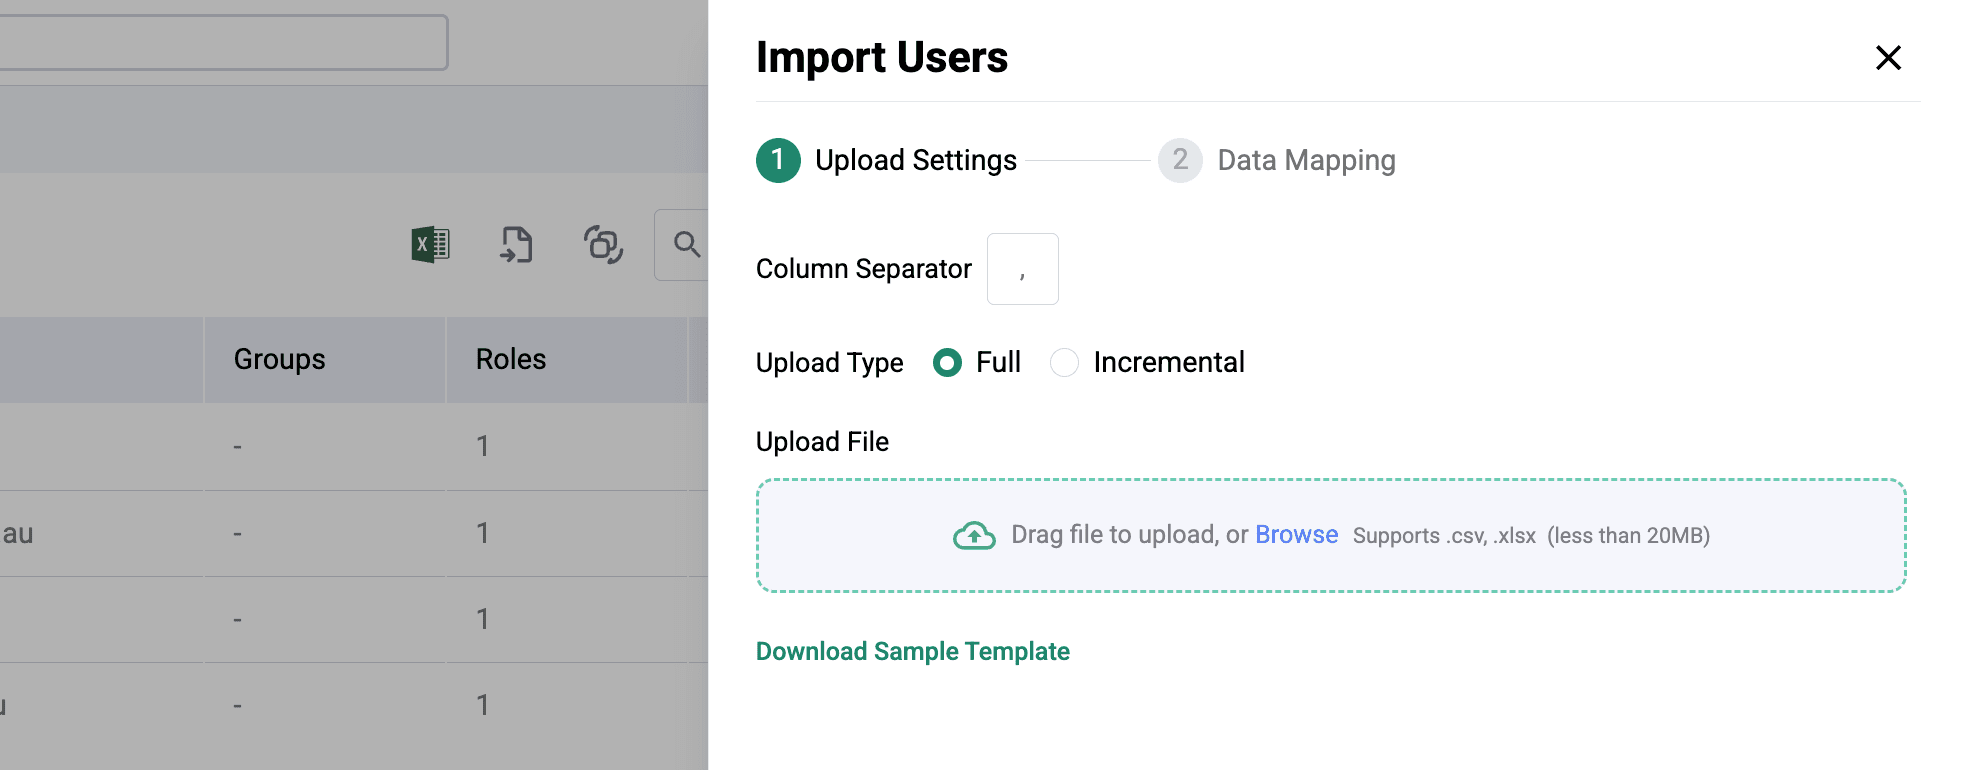The width and height of the screenshot is (1968, 770).
Task: Click the top-left search input box
Action: coord(223,42)
